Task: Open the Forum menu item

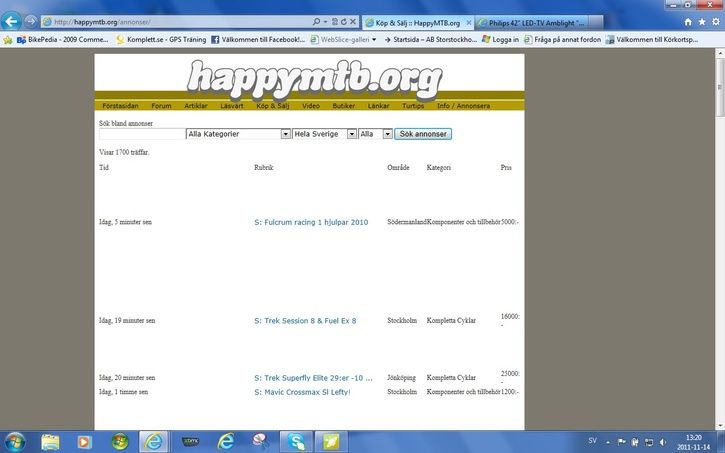Action: click(x=161, y=105)
